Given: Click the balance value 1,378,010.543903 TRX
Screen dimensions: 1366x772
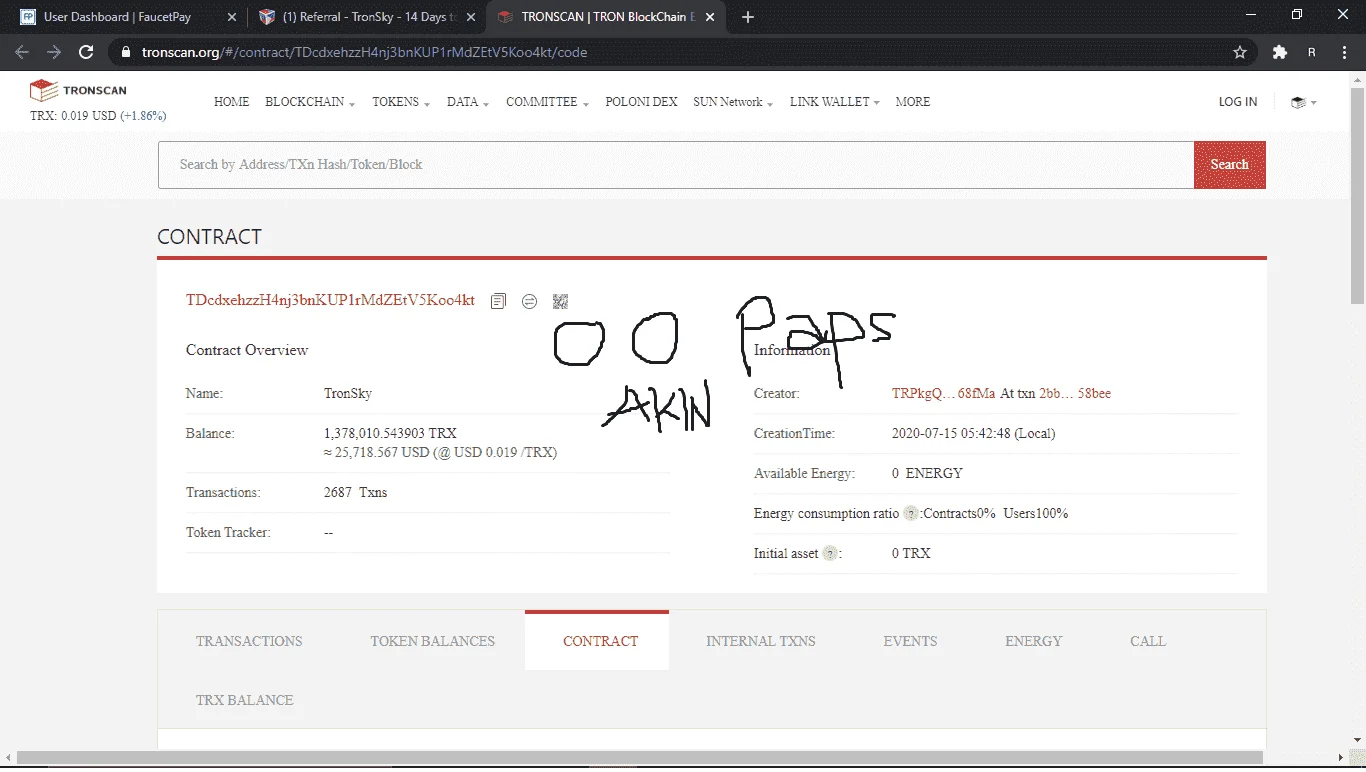Looking at the screenshot, I should pyautogui.click(x=390, y=434).
